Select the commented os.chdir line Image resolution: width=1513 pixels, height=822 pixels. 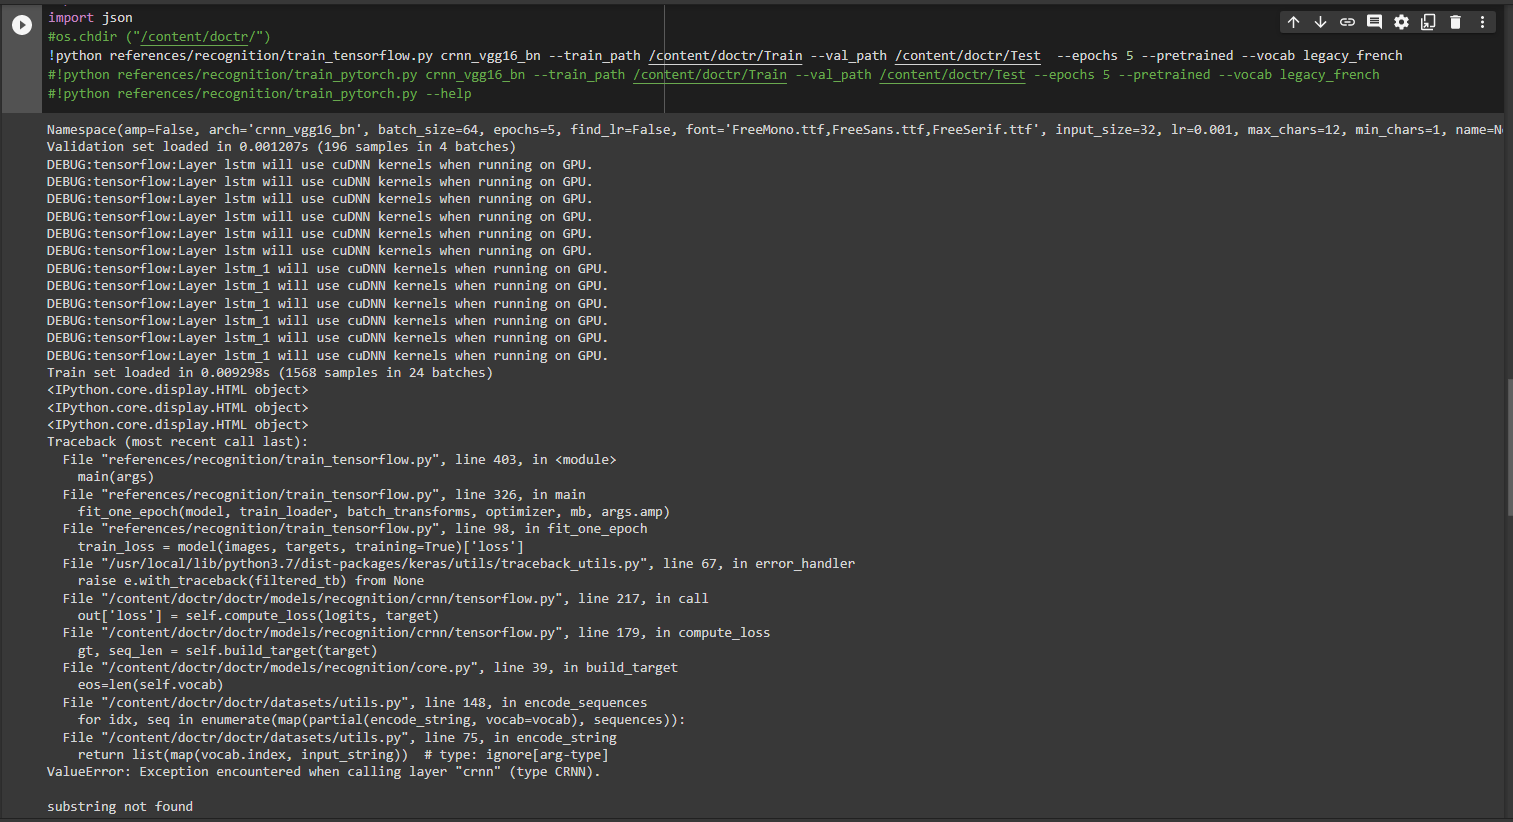click(x=160, y=36)
